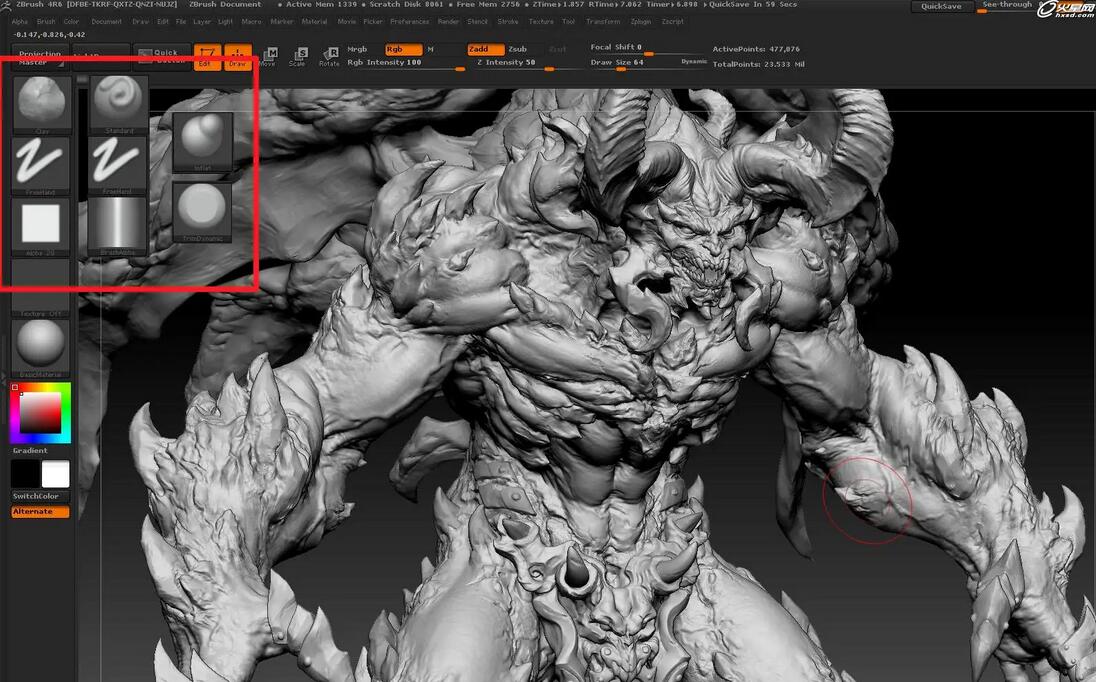Open the Marker menu

click(282, 22)
